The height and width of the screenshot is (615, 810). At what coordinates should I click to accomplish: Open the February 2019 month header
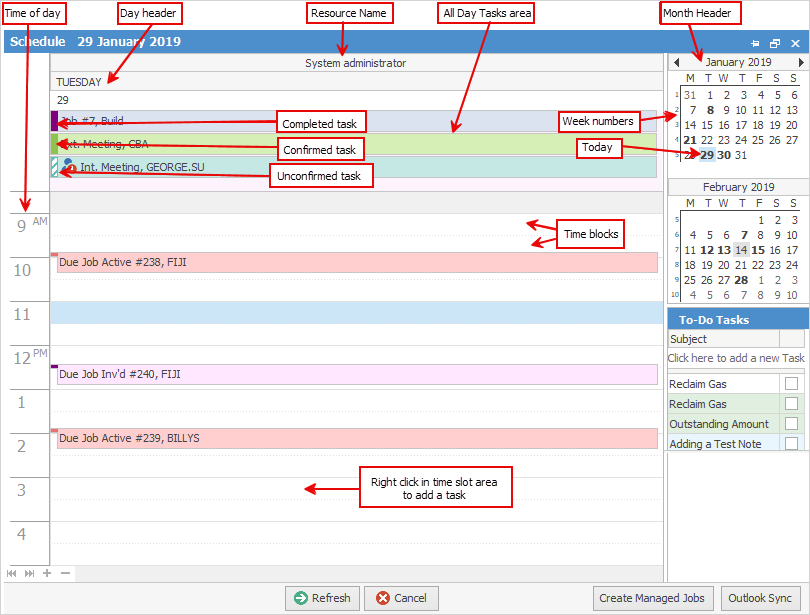(x=738, y=187)
